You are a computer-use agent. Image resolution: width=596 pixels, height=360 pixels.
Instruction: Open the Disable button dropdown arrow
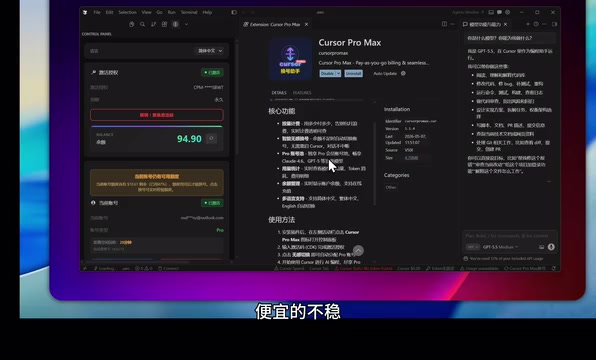(x=338, y=73)
